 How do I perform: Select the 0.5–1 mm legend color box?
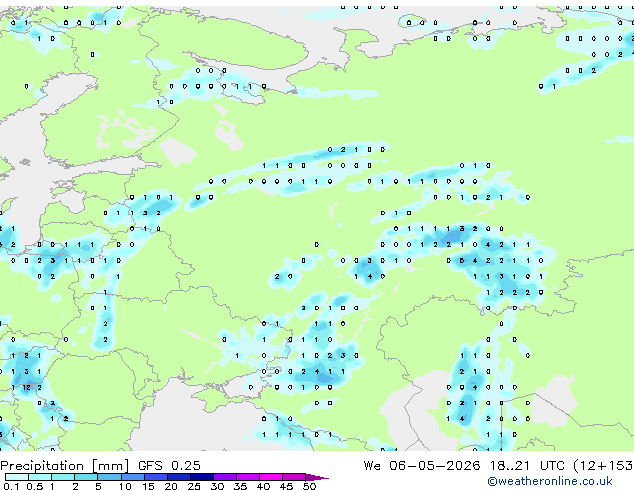pyautogui.click(x=40, y=477)
